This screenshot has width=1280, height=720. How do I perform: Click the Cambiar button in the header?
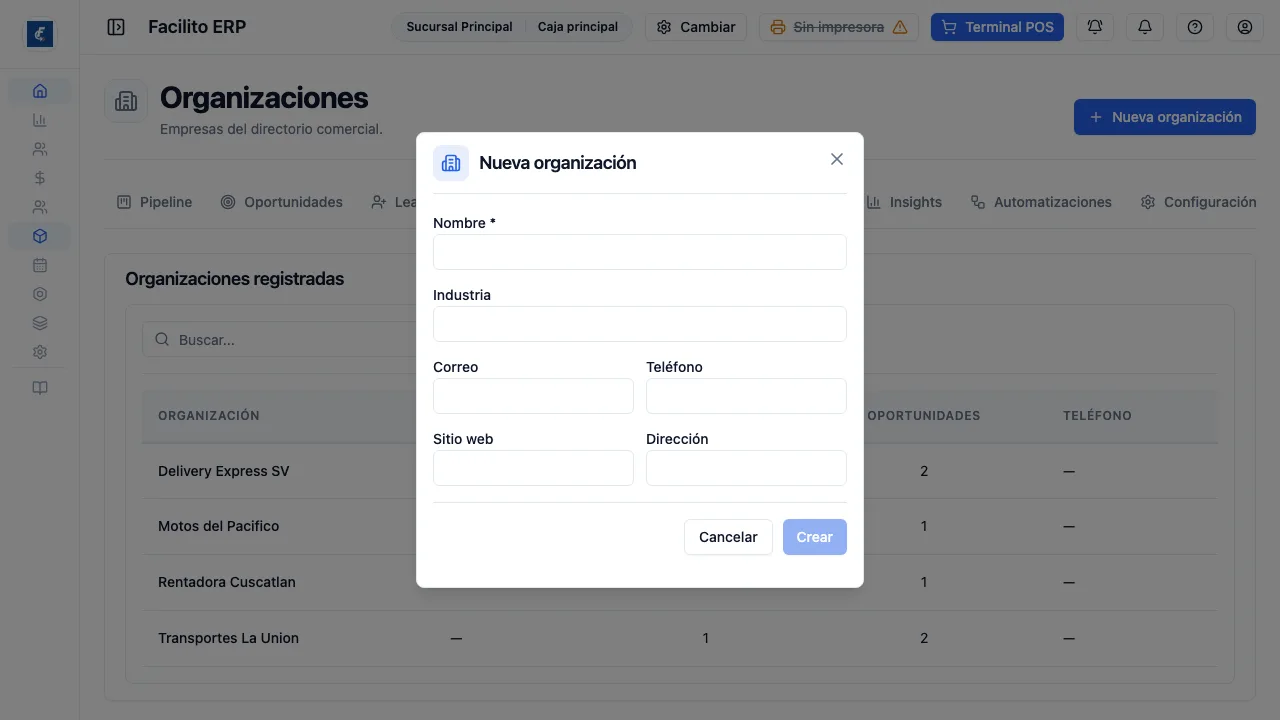point(696,27)
